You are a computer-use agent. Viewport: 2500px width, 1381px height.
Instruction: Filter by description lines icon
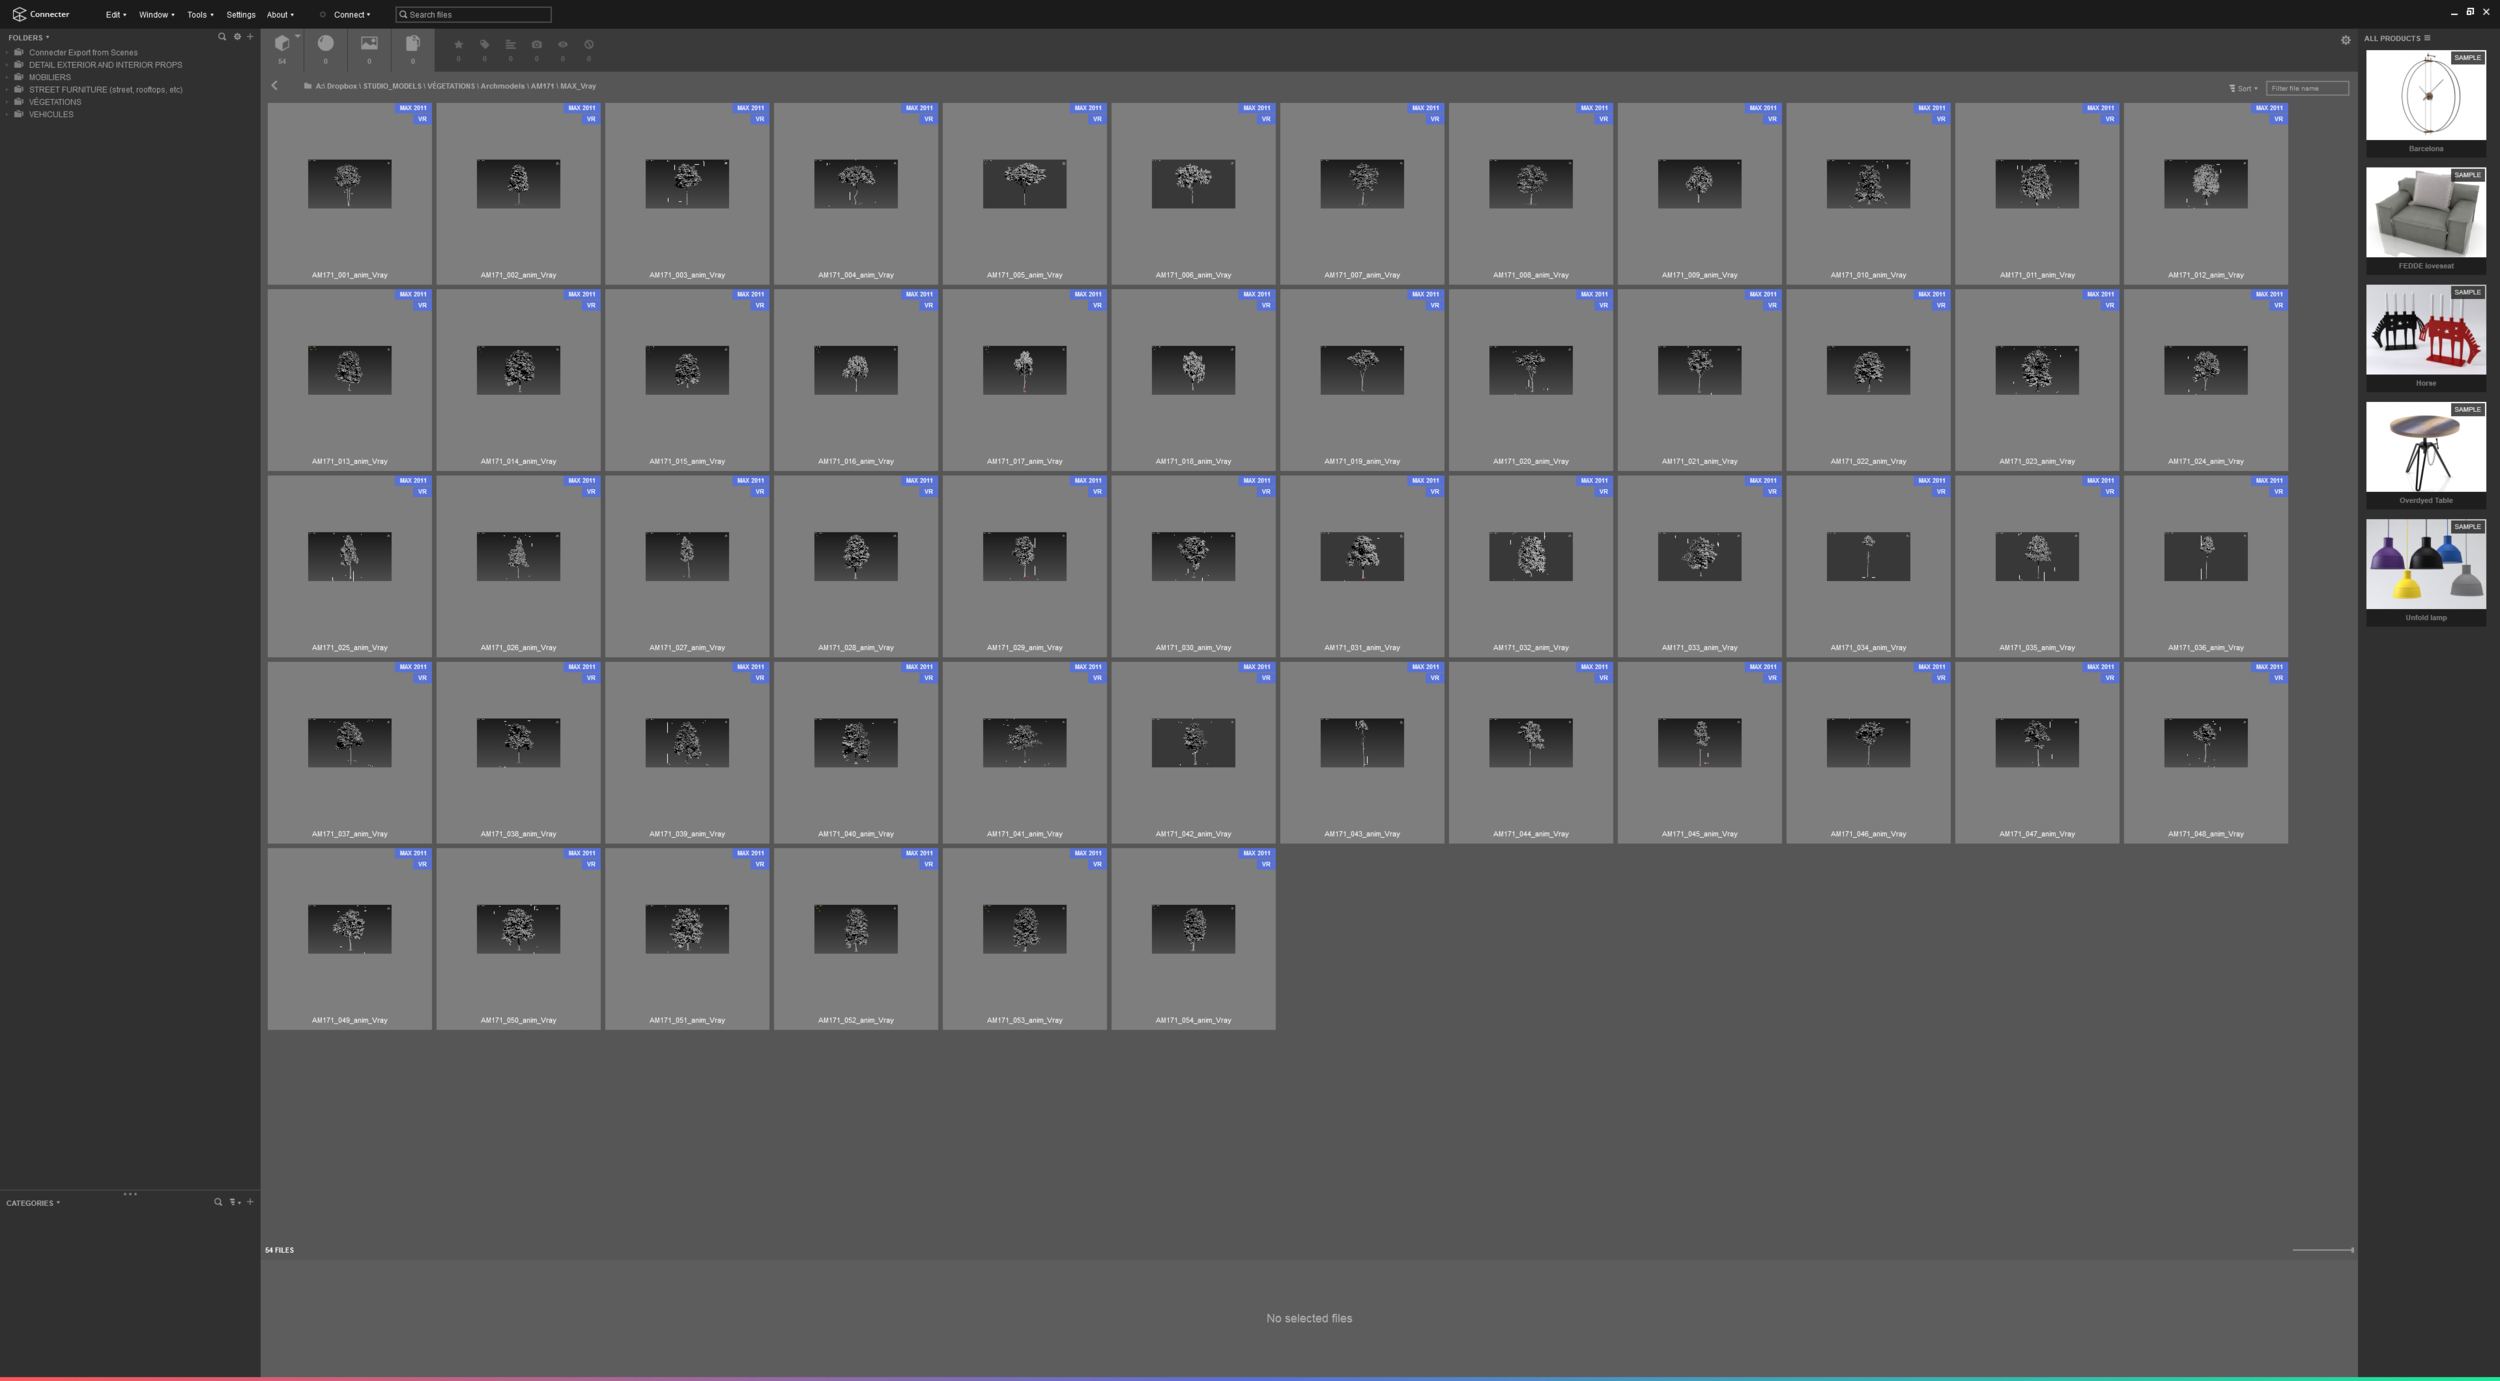[511, 45]
